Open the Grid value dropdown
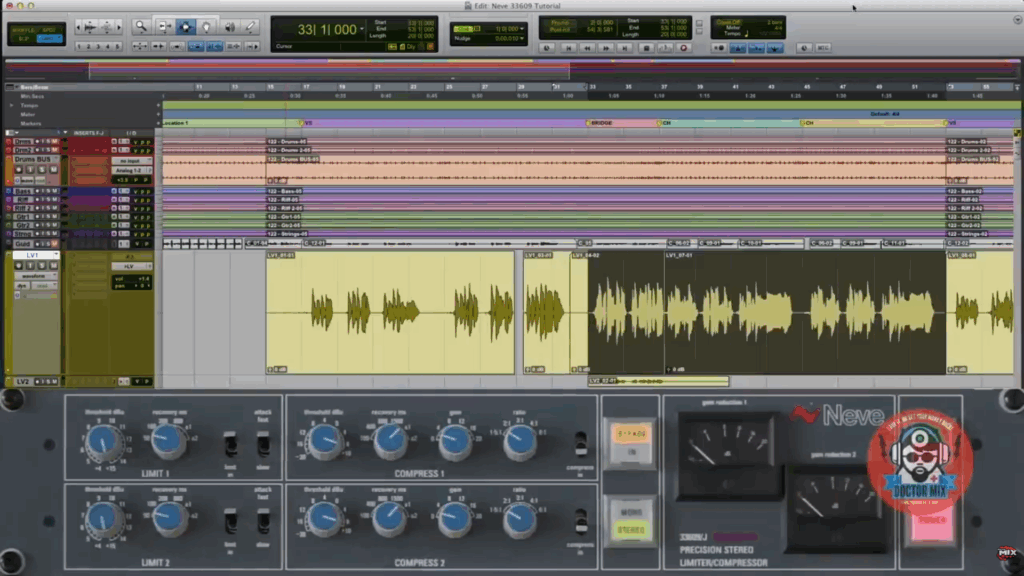The image size is (1024, 576). pyautogui.click(x=522, y=29)
